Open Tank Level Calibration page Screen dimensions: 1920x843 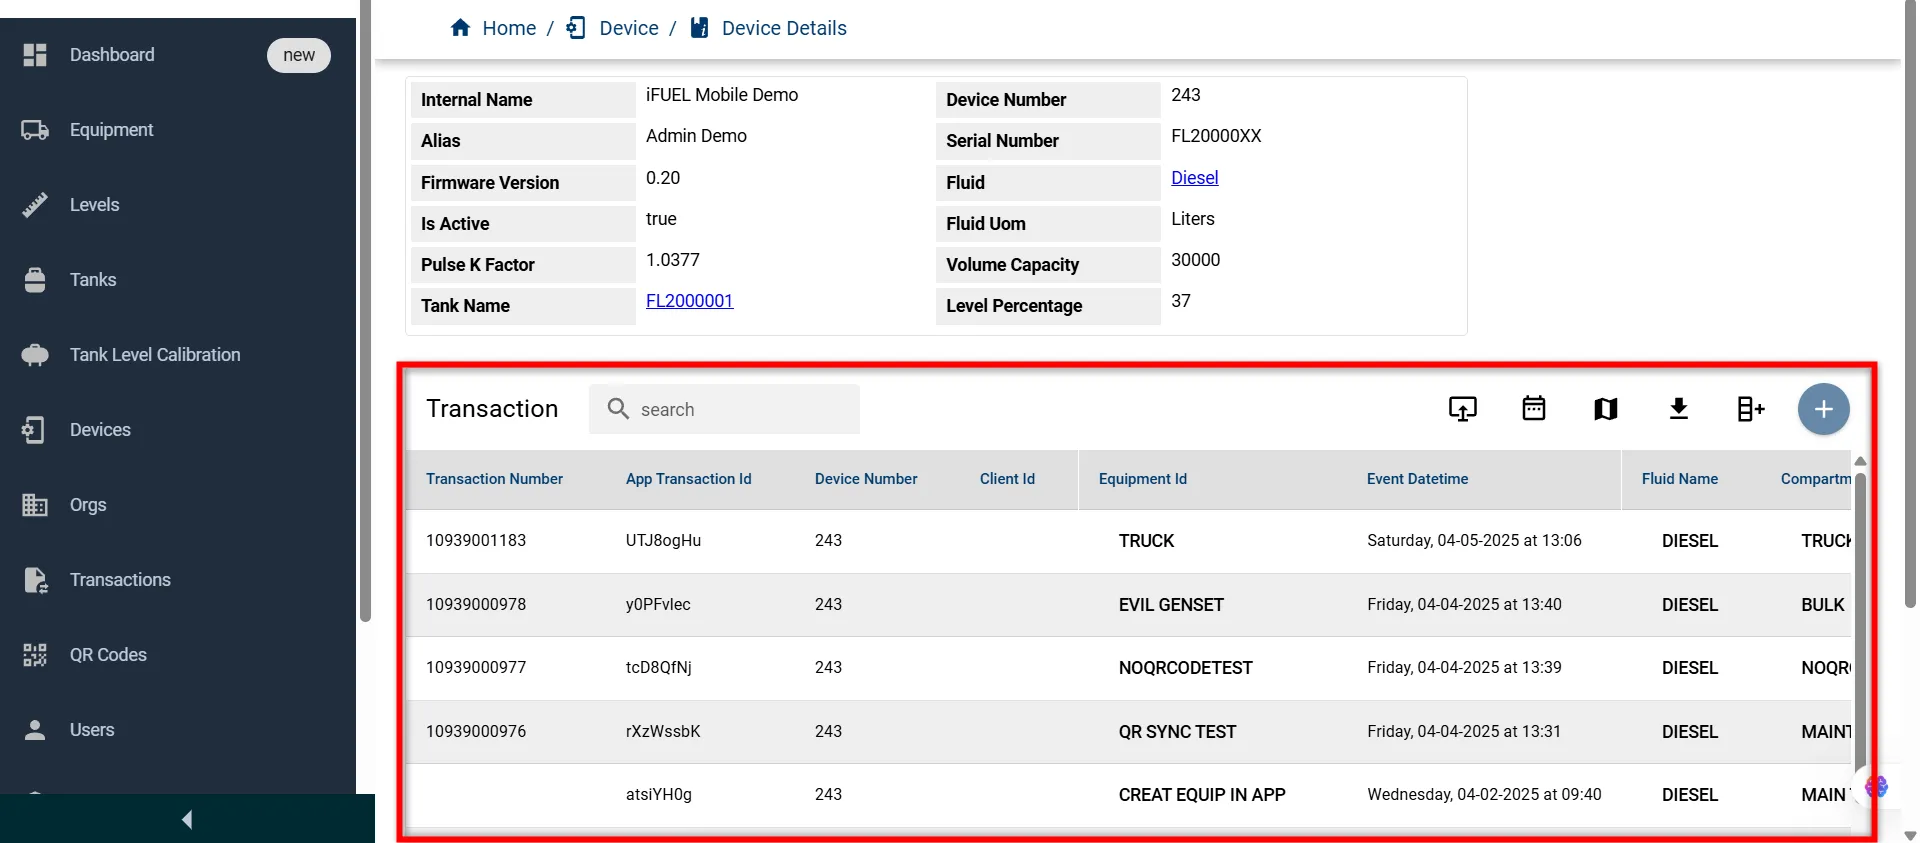(155, 355)
